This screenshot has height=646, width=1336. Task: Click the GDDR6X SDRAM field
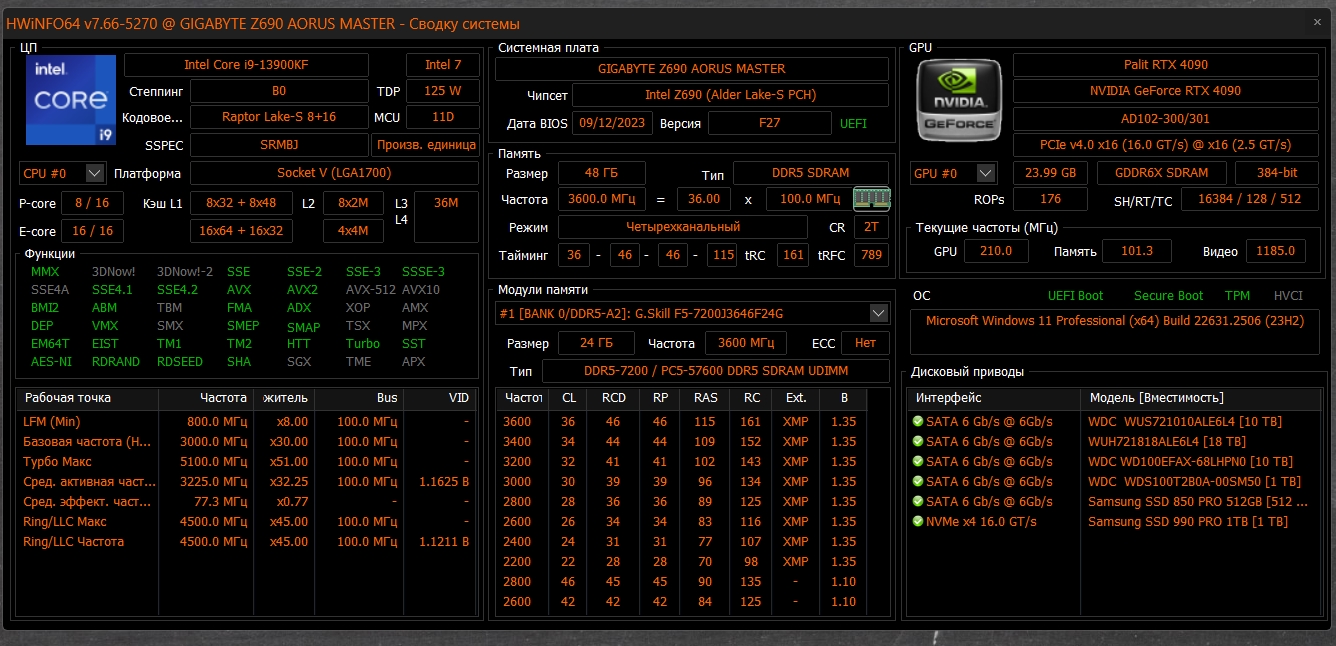click(x=1160, y=173)
